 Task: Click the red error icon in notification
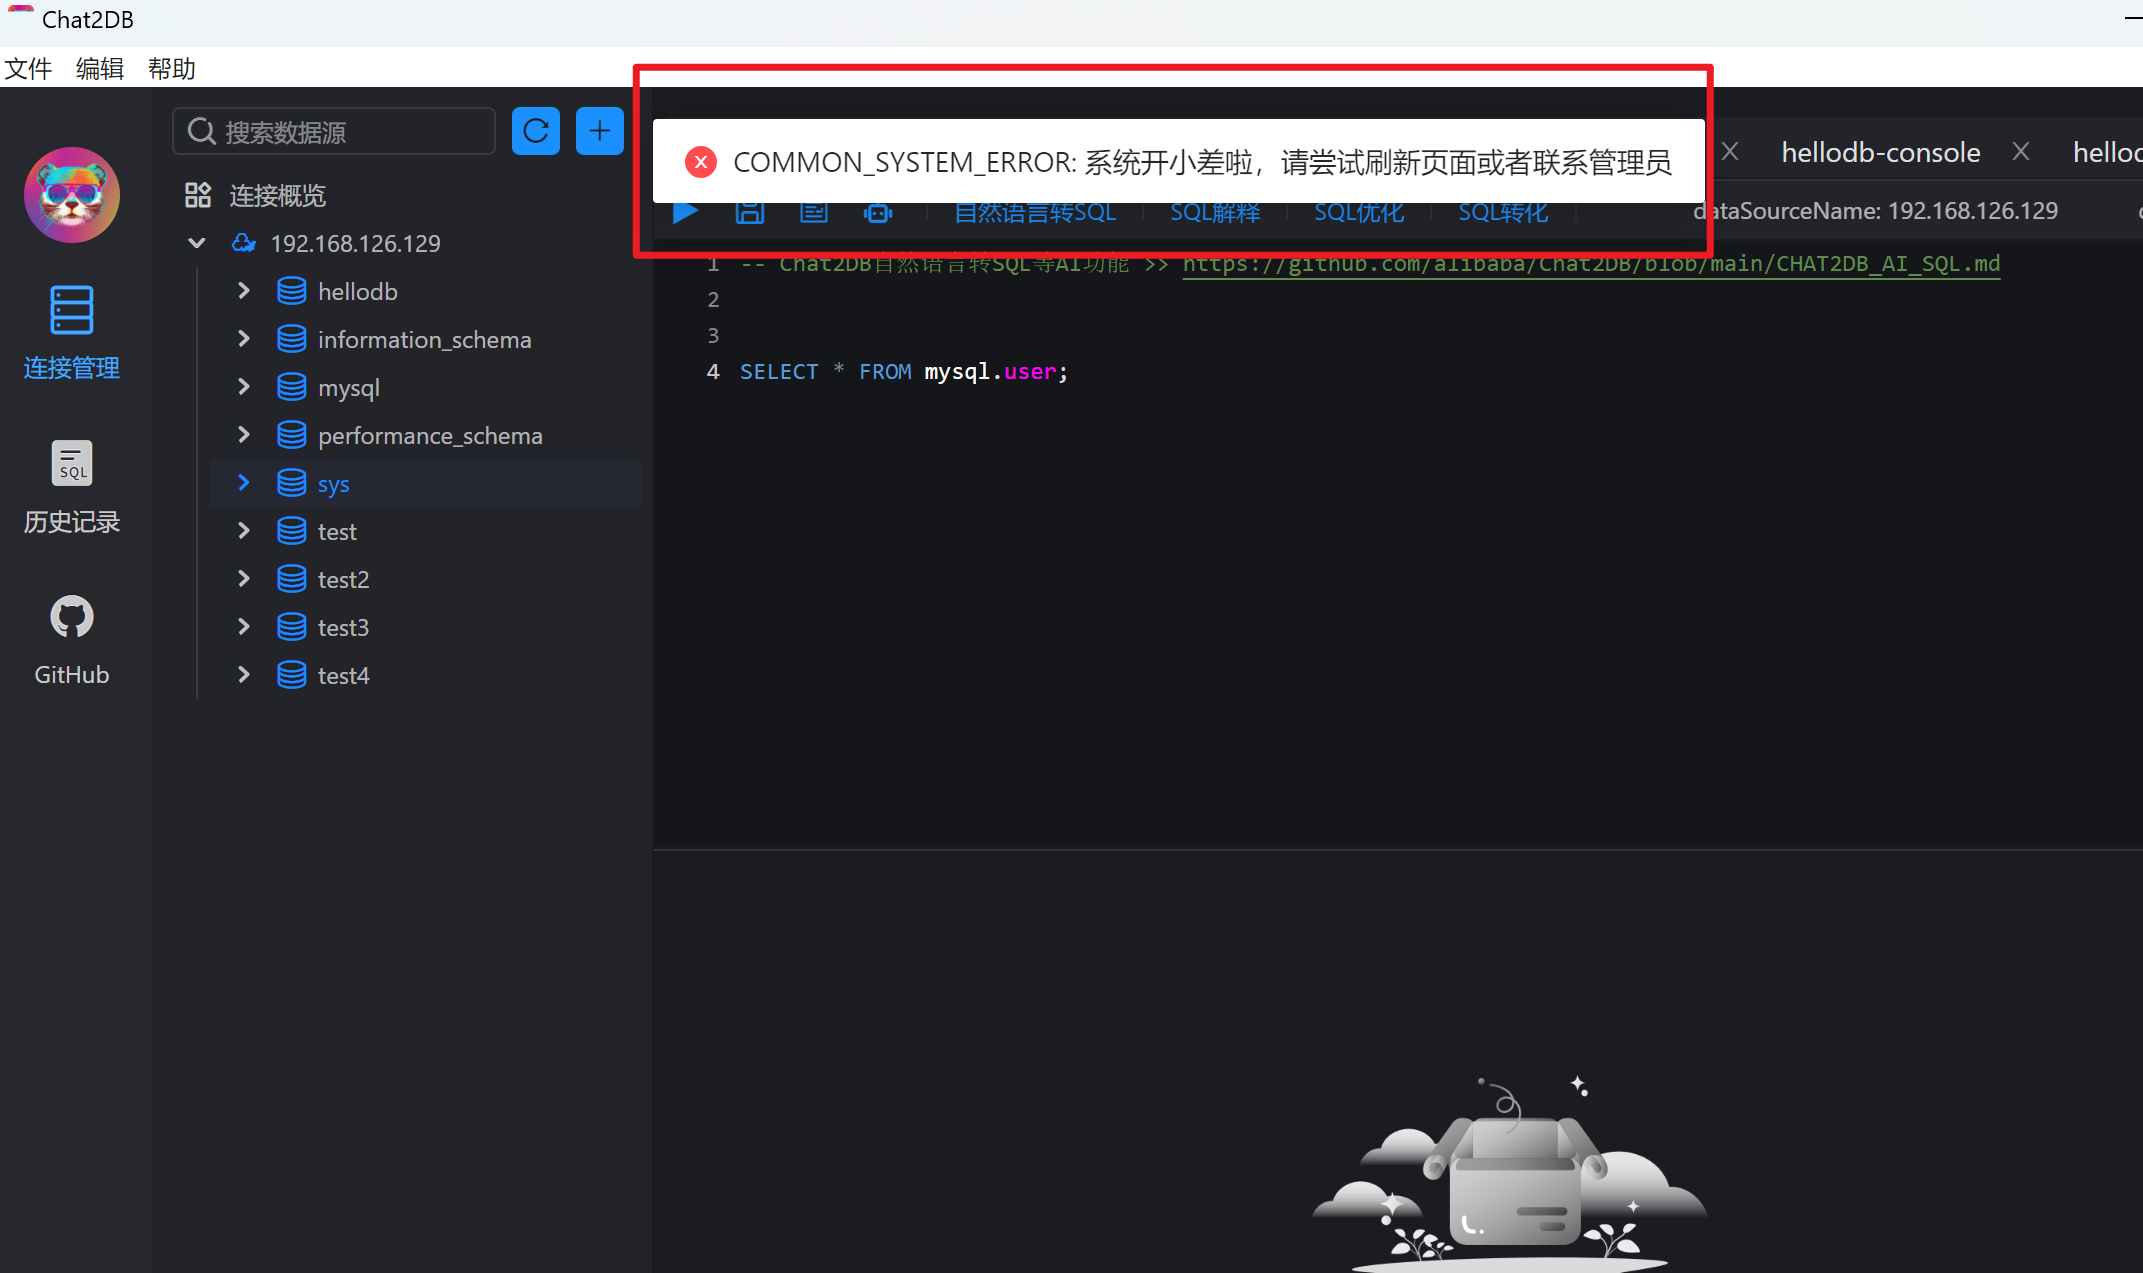coord(700,162)
